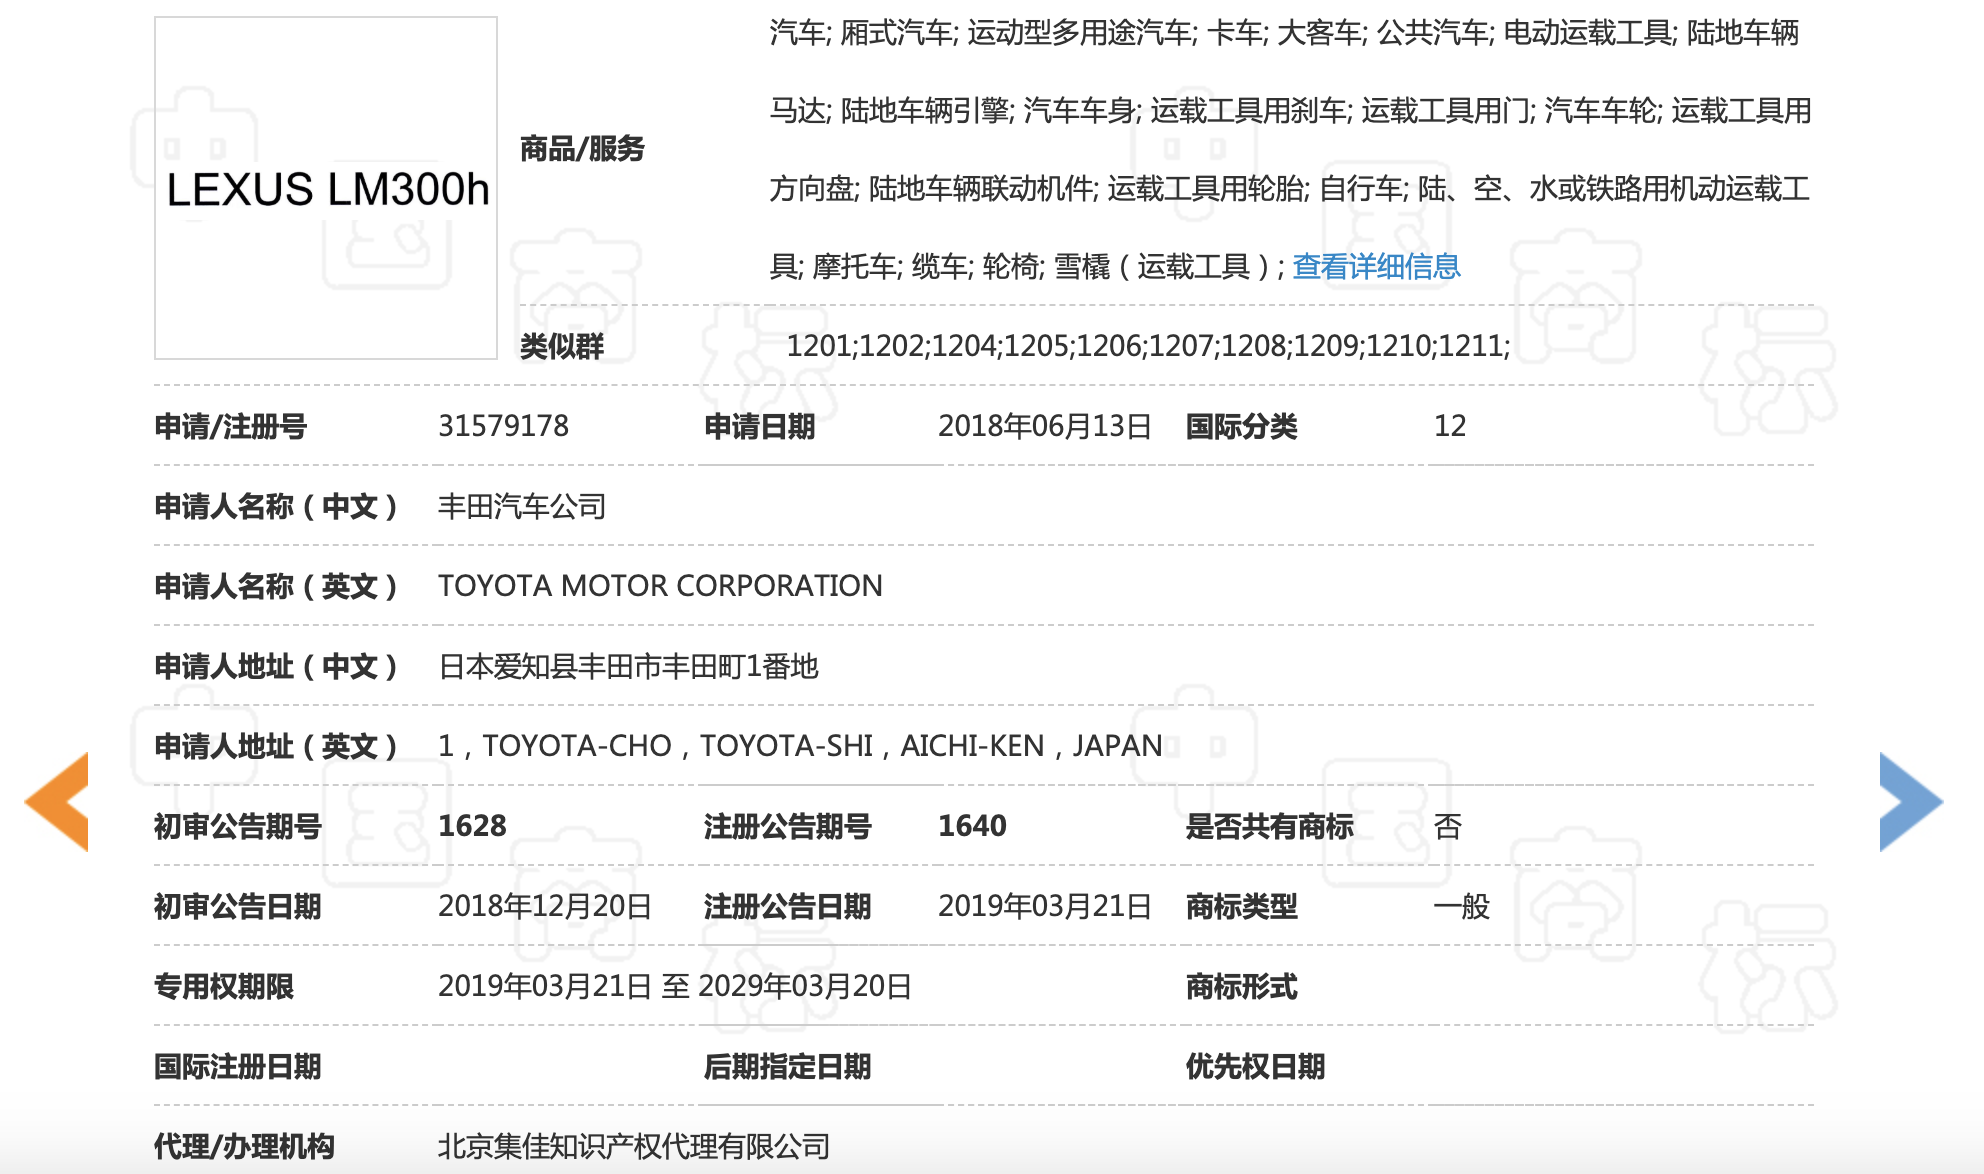Click the 类似群 label
The width and height of the screenshot is (1984, 1174).
tap(562, 346)
